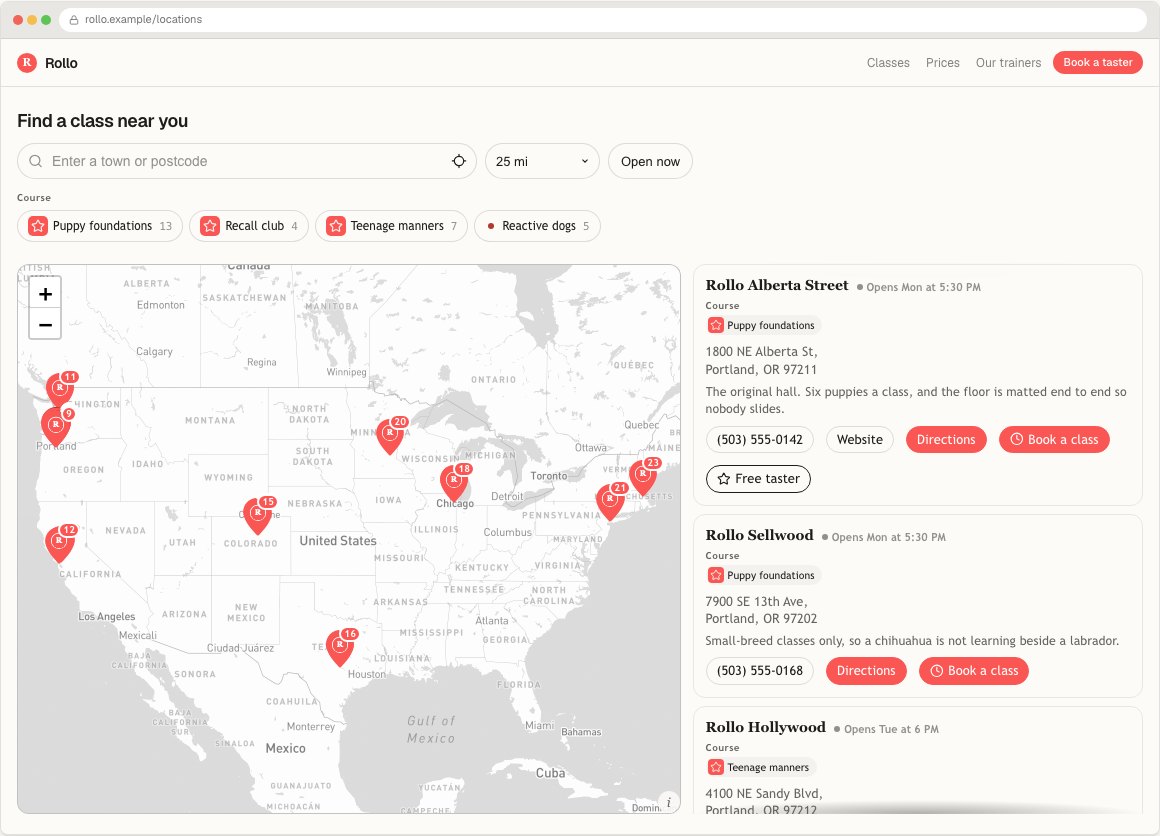The image size is (1160, 836).
Task: Click the Free taster button
Action: pos(758,479)
